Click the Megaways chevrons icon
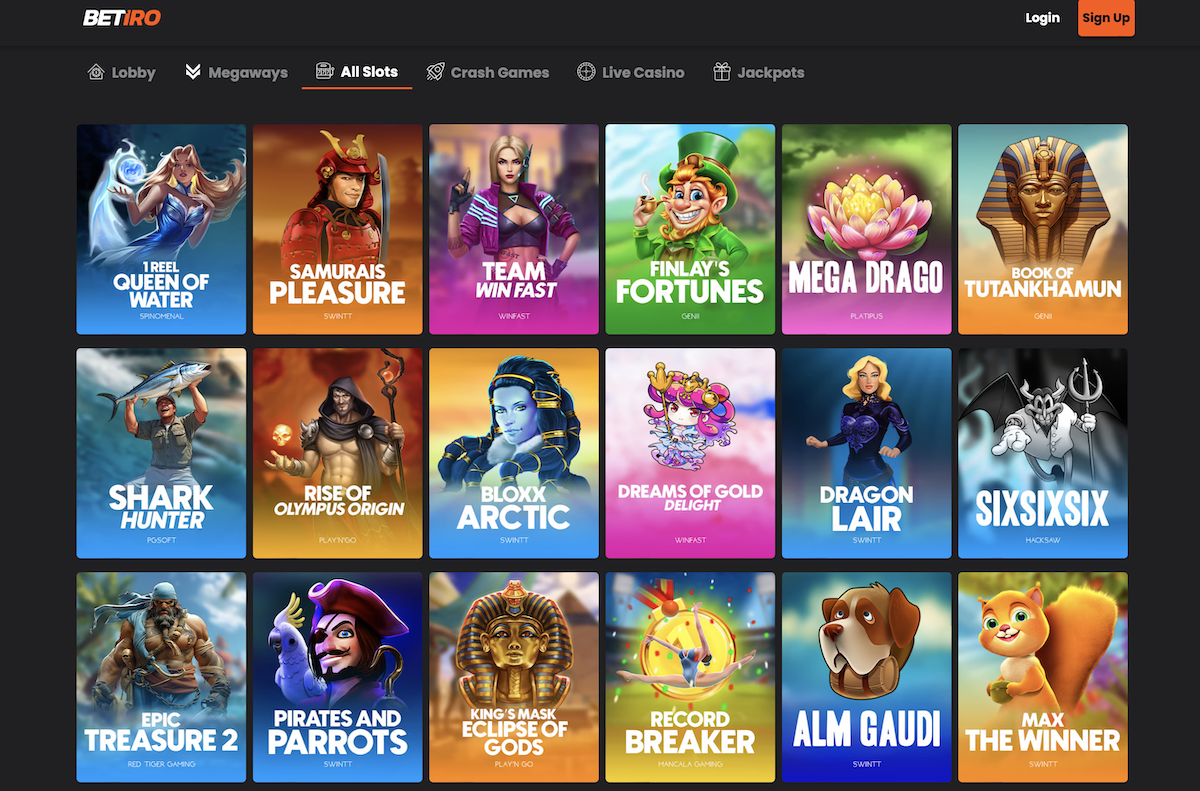The image size is (1200, 791). click(193, 72)
